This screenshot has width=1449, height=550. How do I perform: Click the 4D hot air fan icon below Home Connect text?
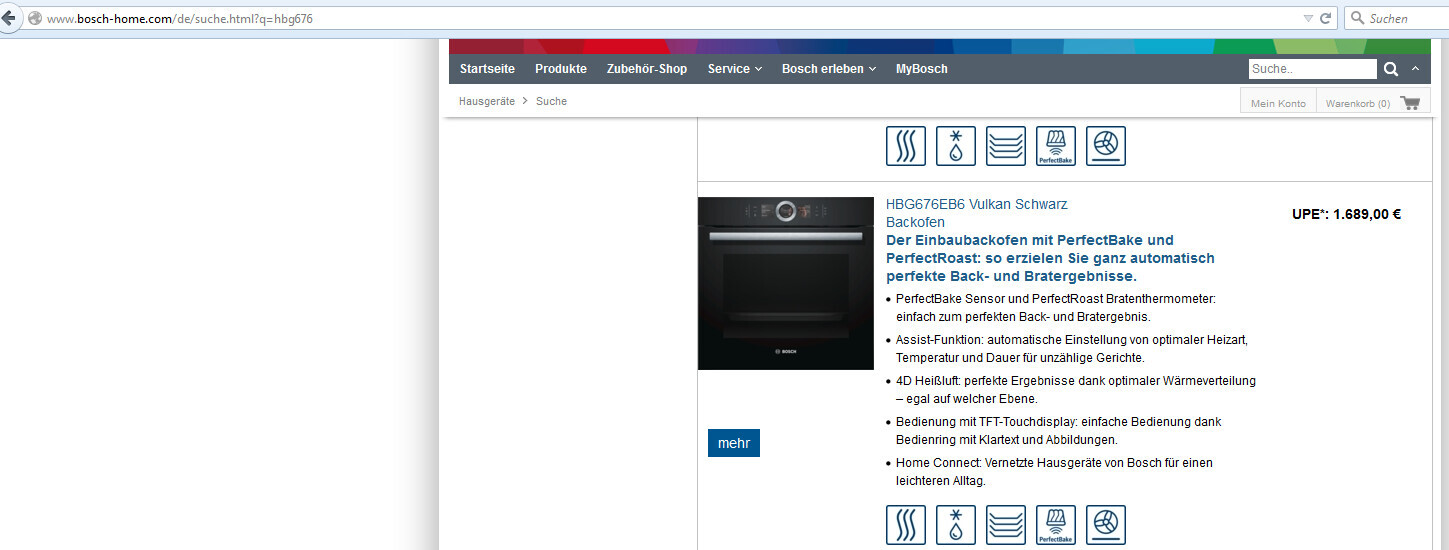(1106, 525)
